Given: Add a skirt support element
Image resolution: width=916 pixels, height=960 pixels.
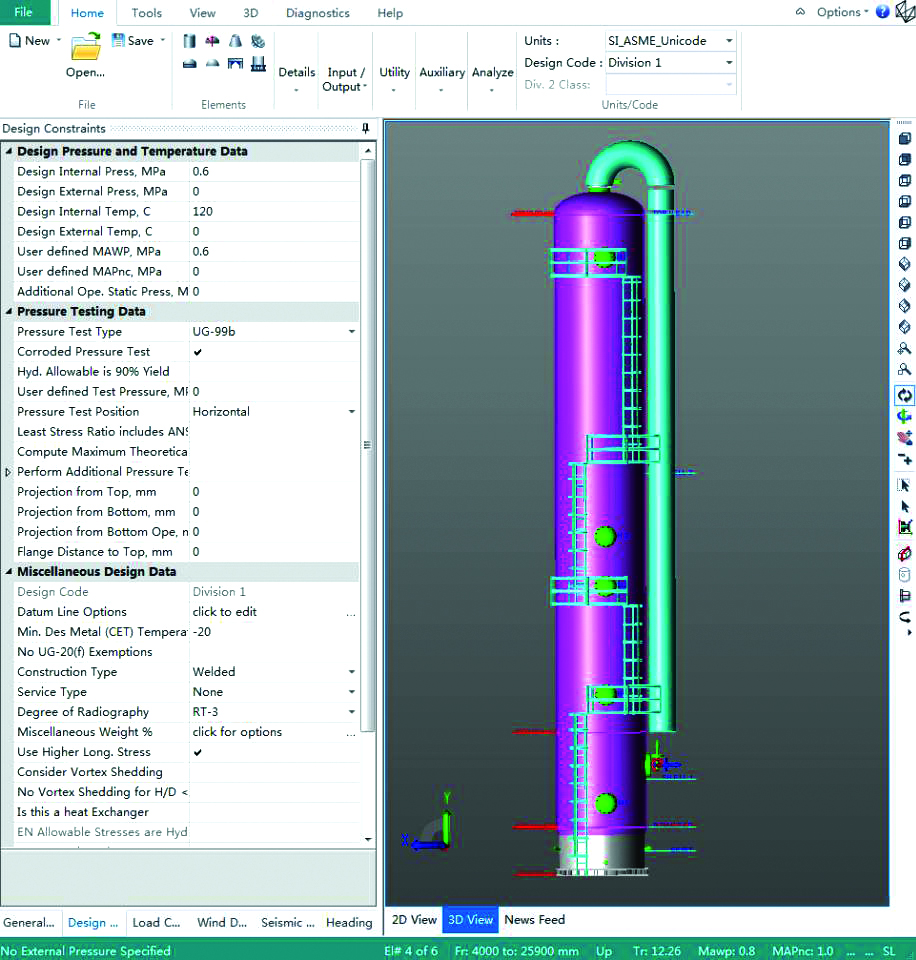Looking at the screenshot, I should click(259, 63).
